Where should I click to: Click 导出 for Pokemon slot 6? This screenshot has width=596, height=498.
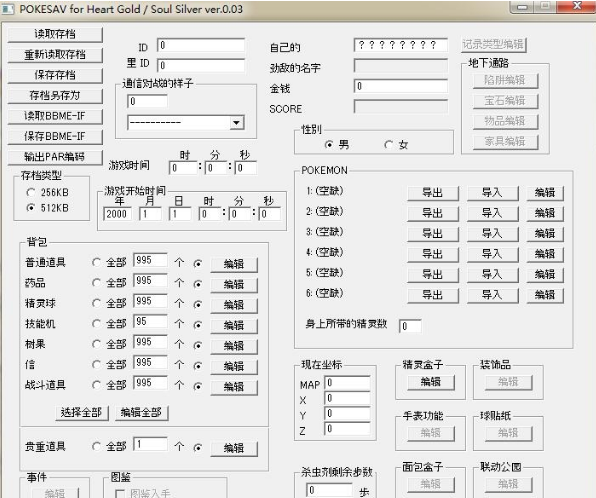433,295
